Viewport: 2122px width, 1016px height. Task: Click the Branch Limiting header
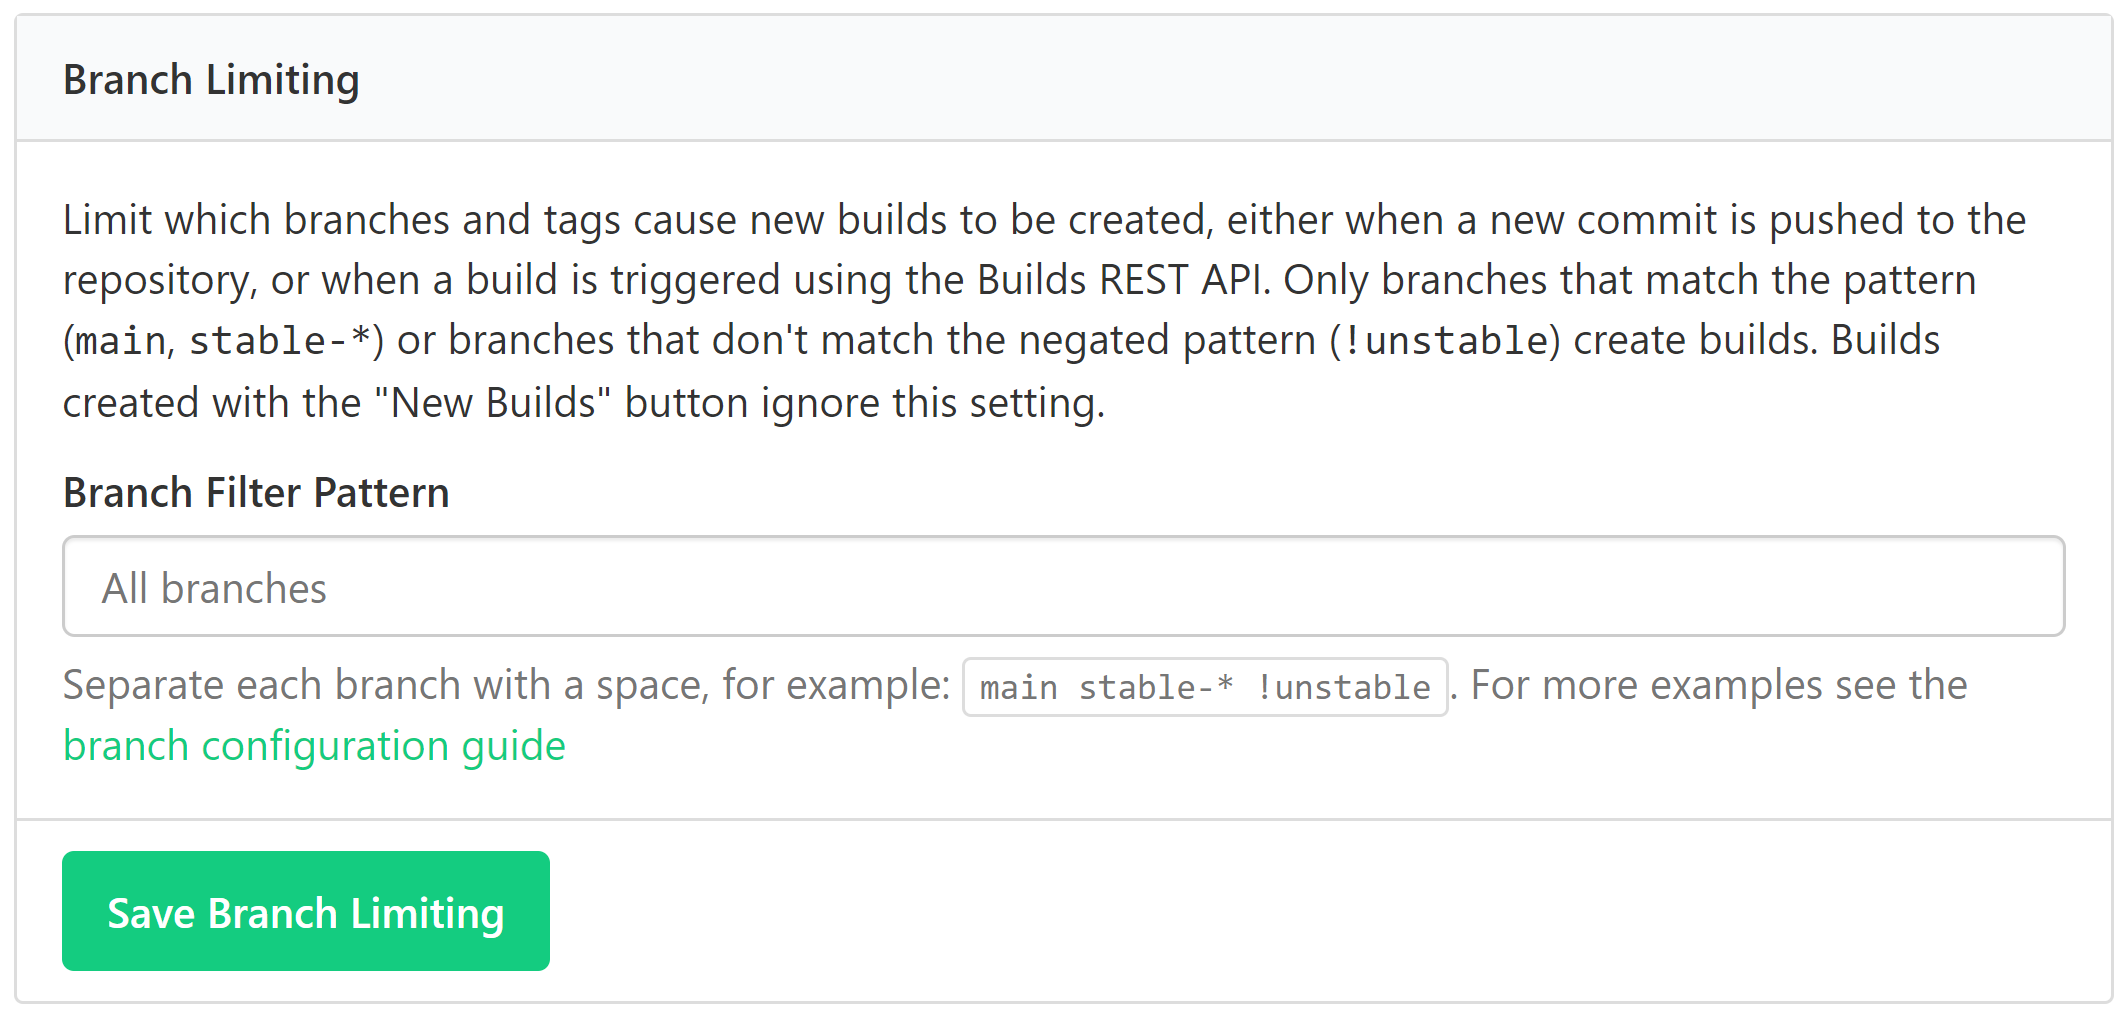211,79
